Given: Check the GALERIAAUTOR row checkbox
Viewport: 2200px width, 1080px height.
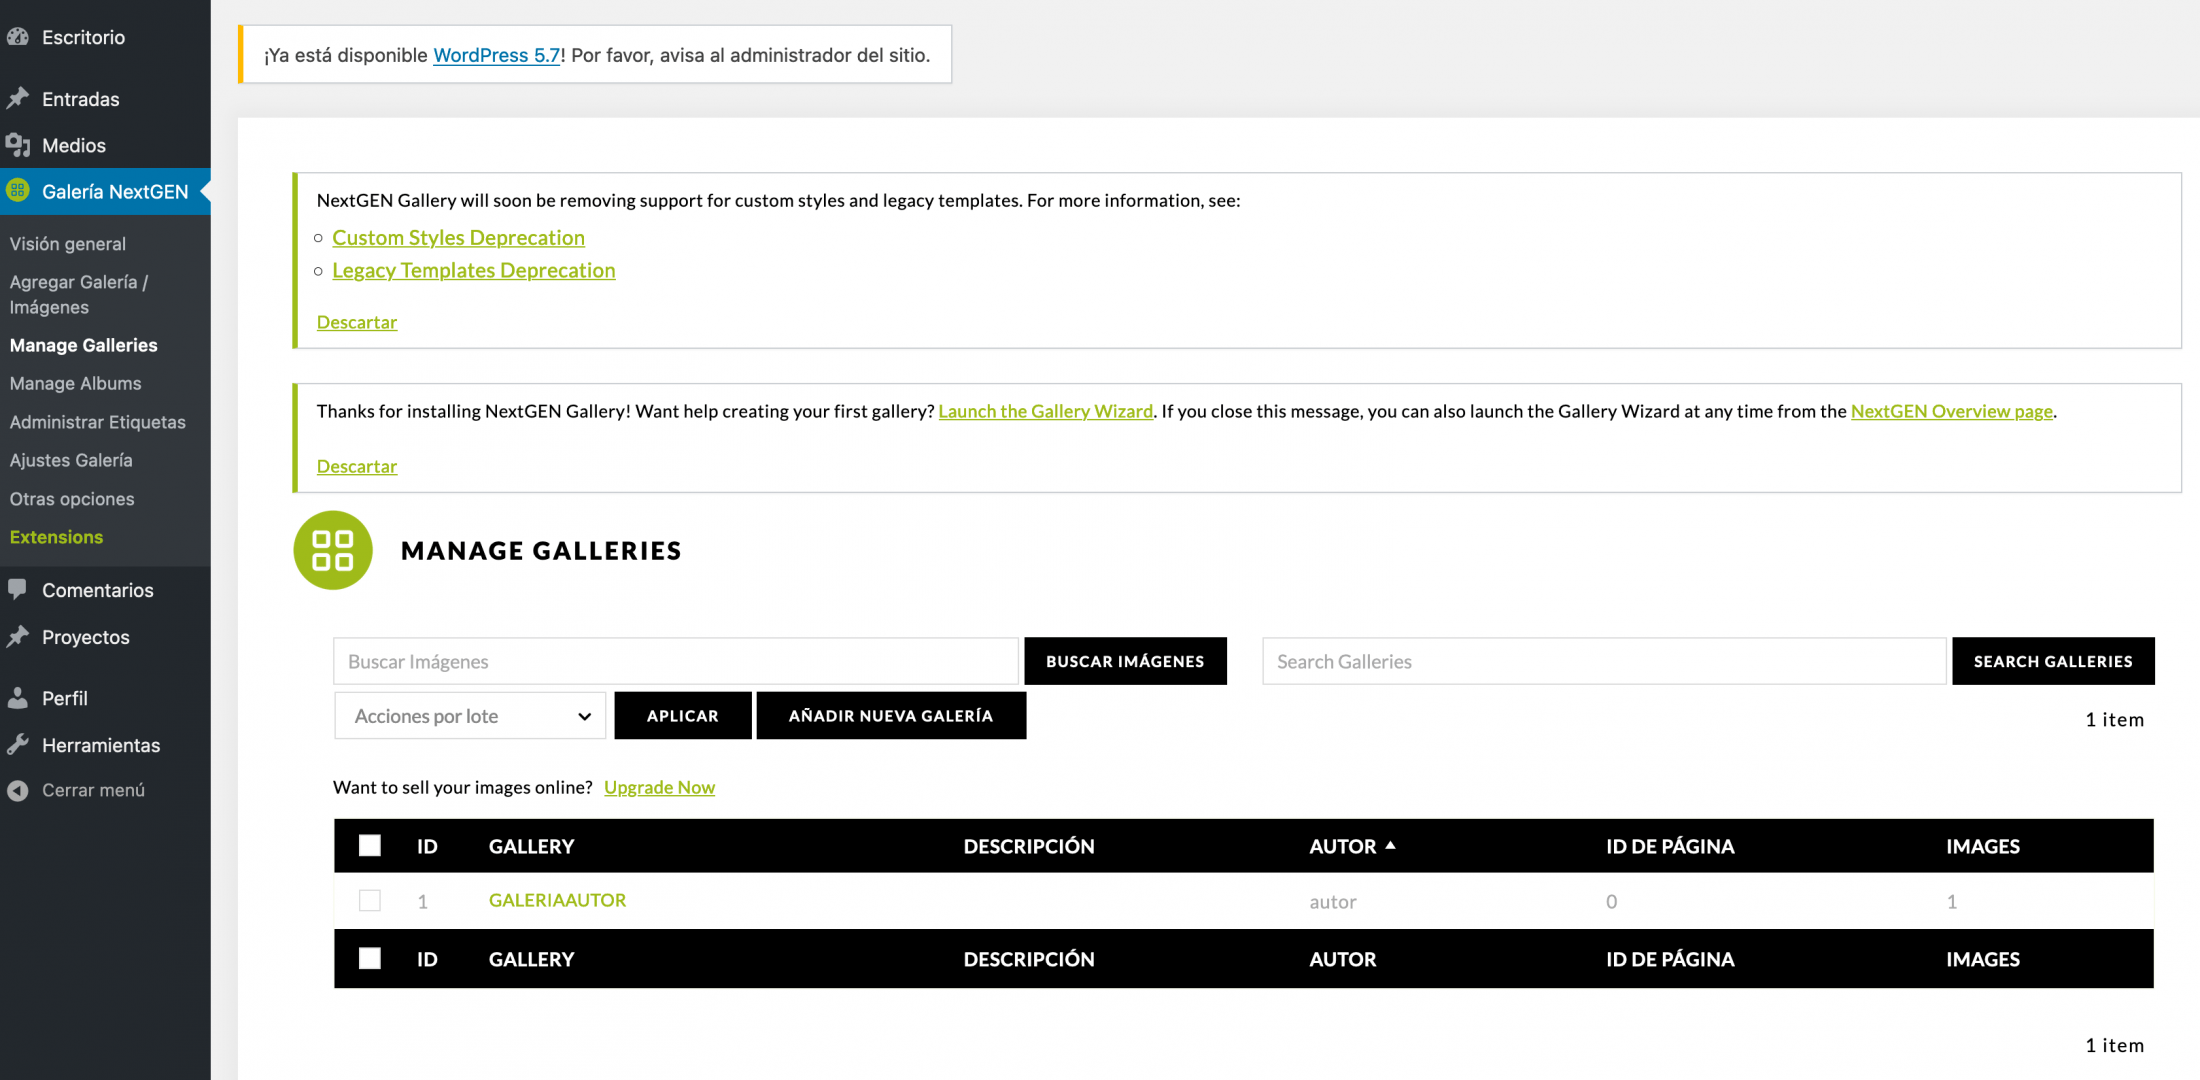Looking at the screenshot, I should (x=370, y=900).
